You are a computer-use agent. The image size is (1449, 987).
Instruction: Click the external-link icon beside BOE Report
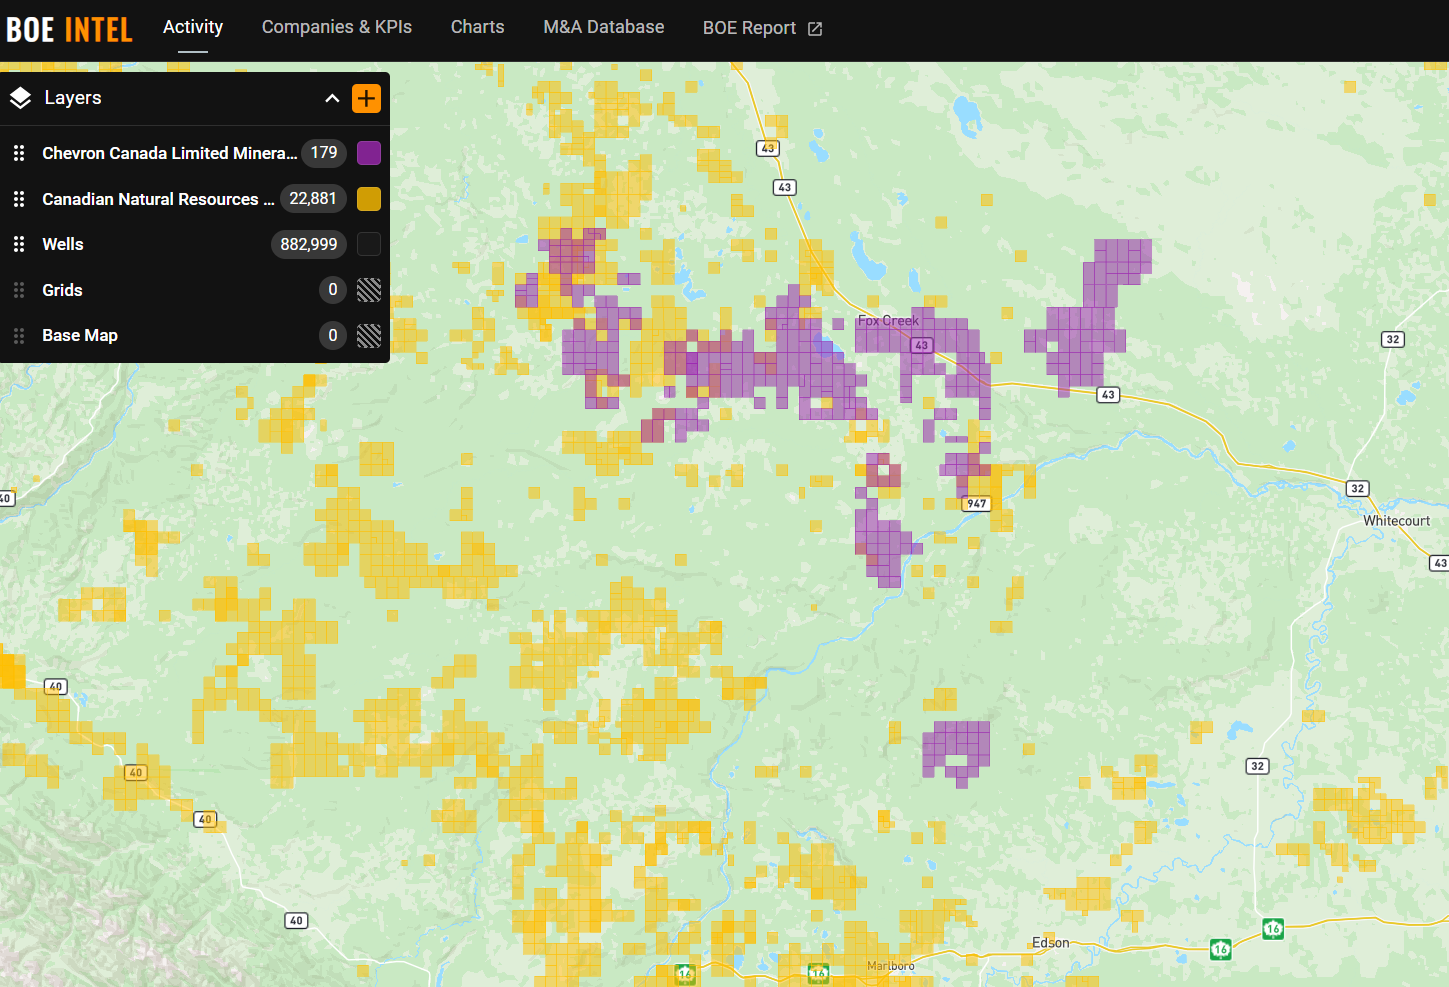pyautogui.click(x=815, y=29)
